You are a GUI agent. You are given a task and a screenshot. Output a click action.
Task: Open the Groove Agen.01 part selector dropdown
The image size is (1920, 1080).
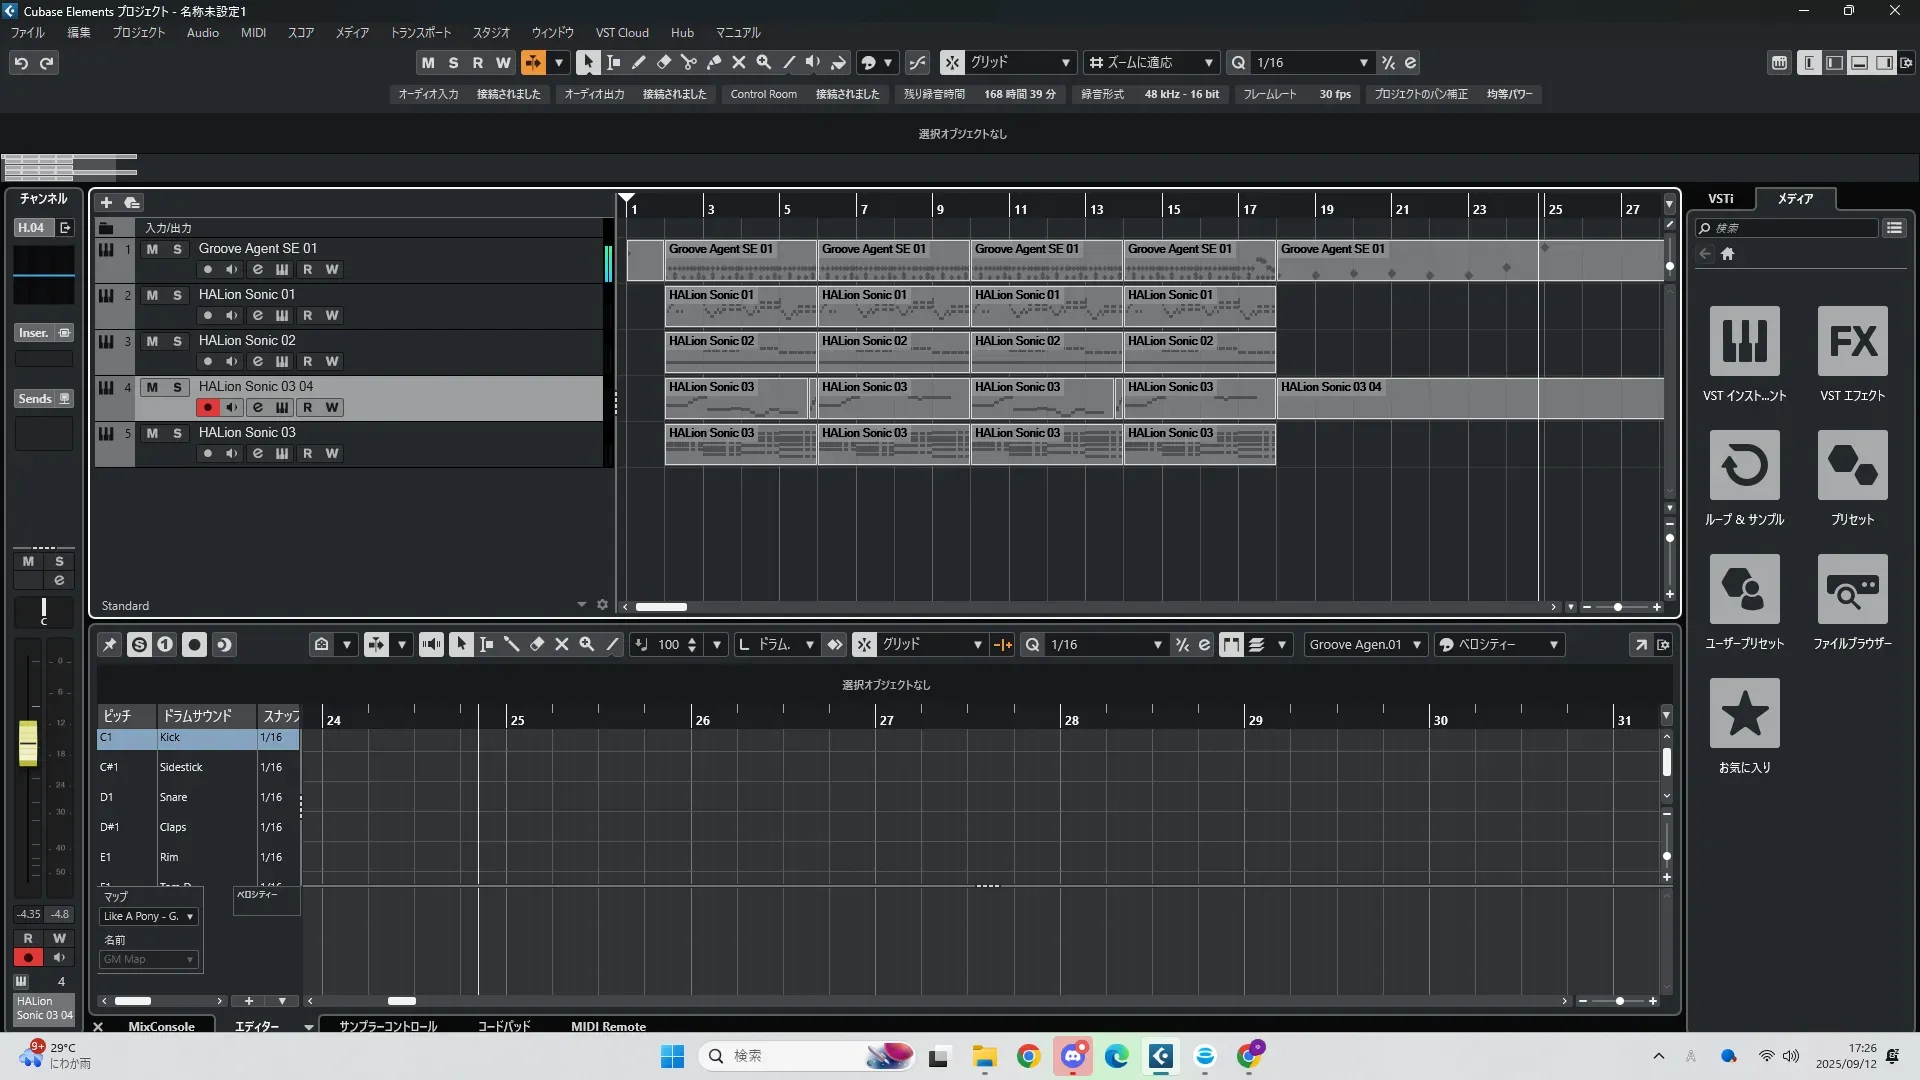1416,645
